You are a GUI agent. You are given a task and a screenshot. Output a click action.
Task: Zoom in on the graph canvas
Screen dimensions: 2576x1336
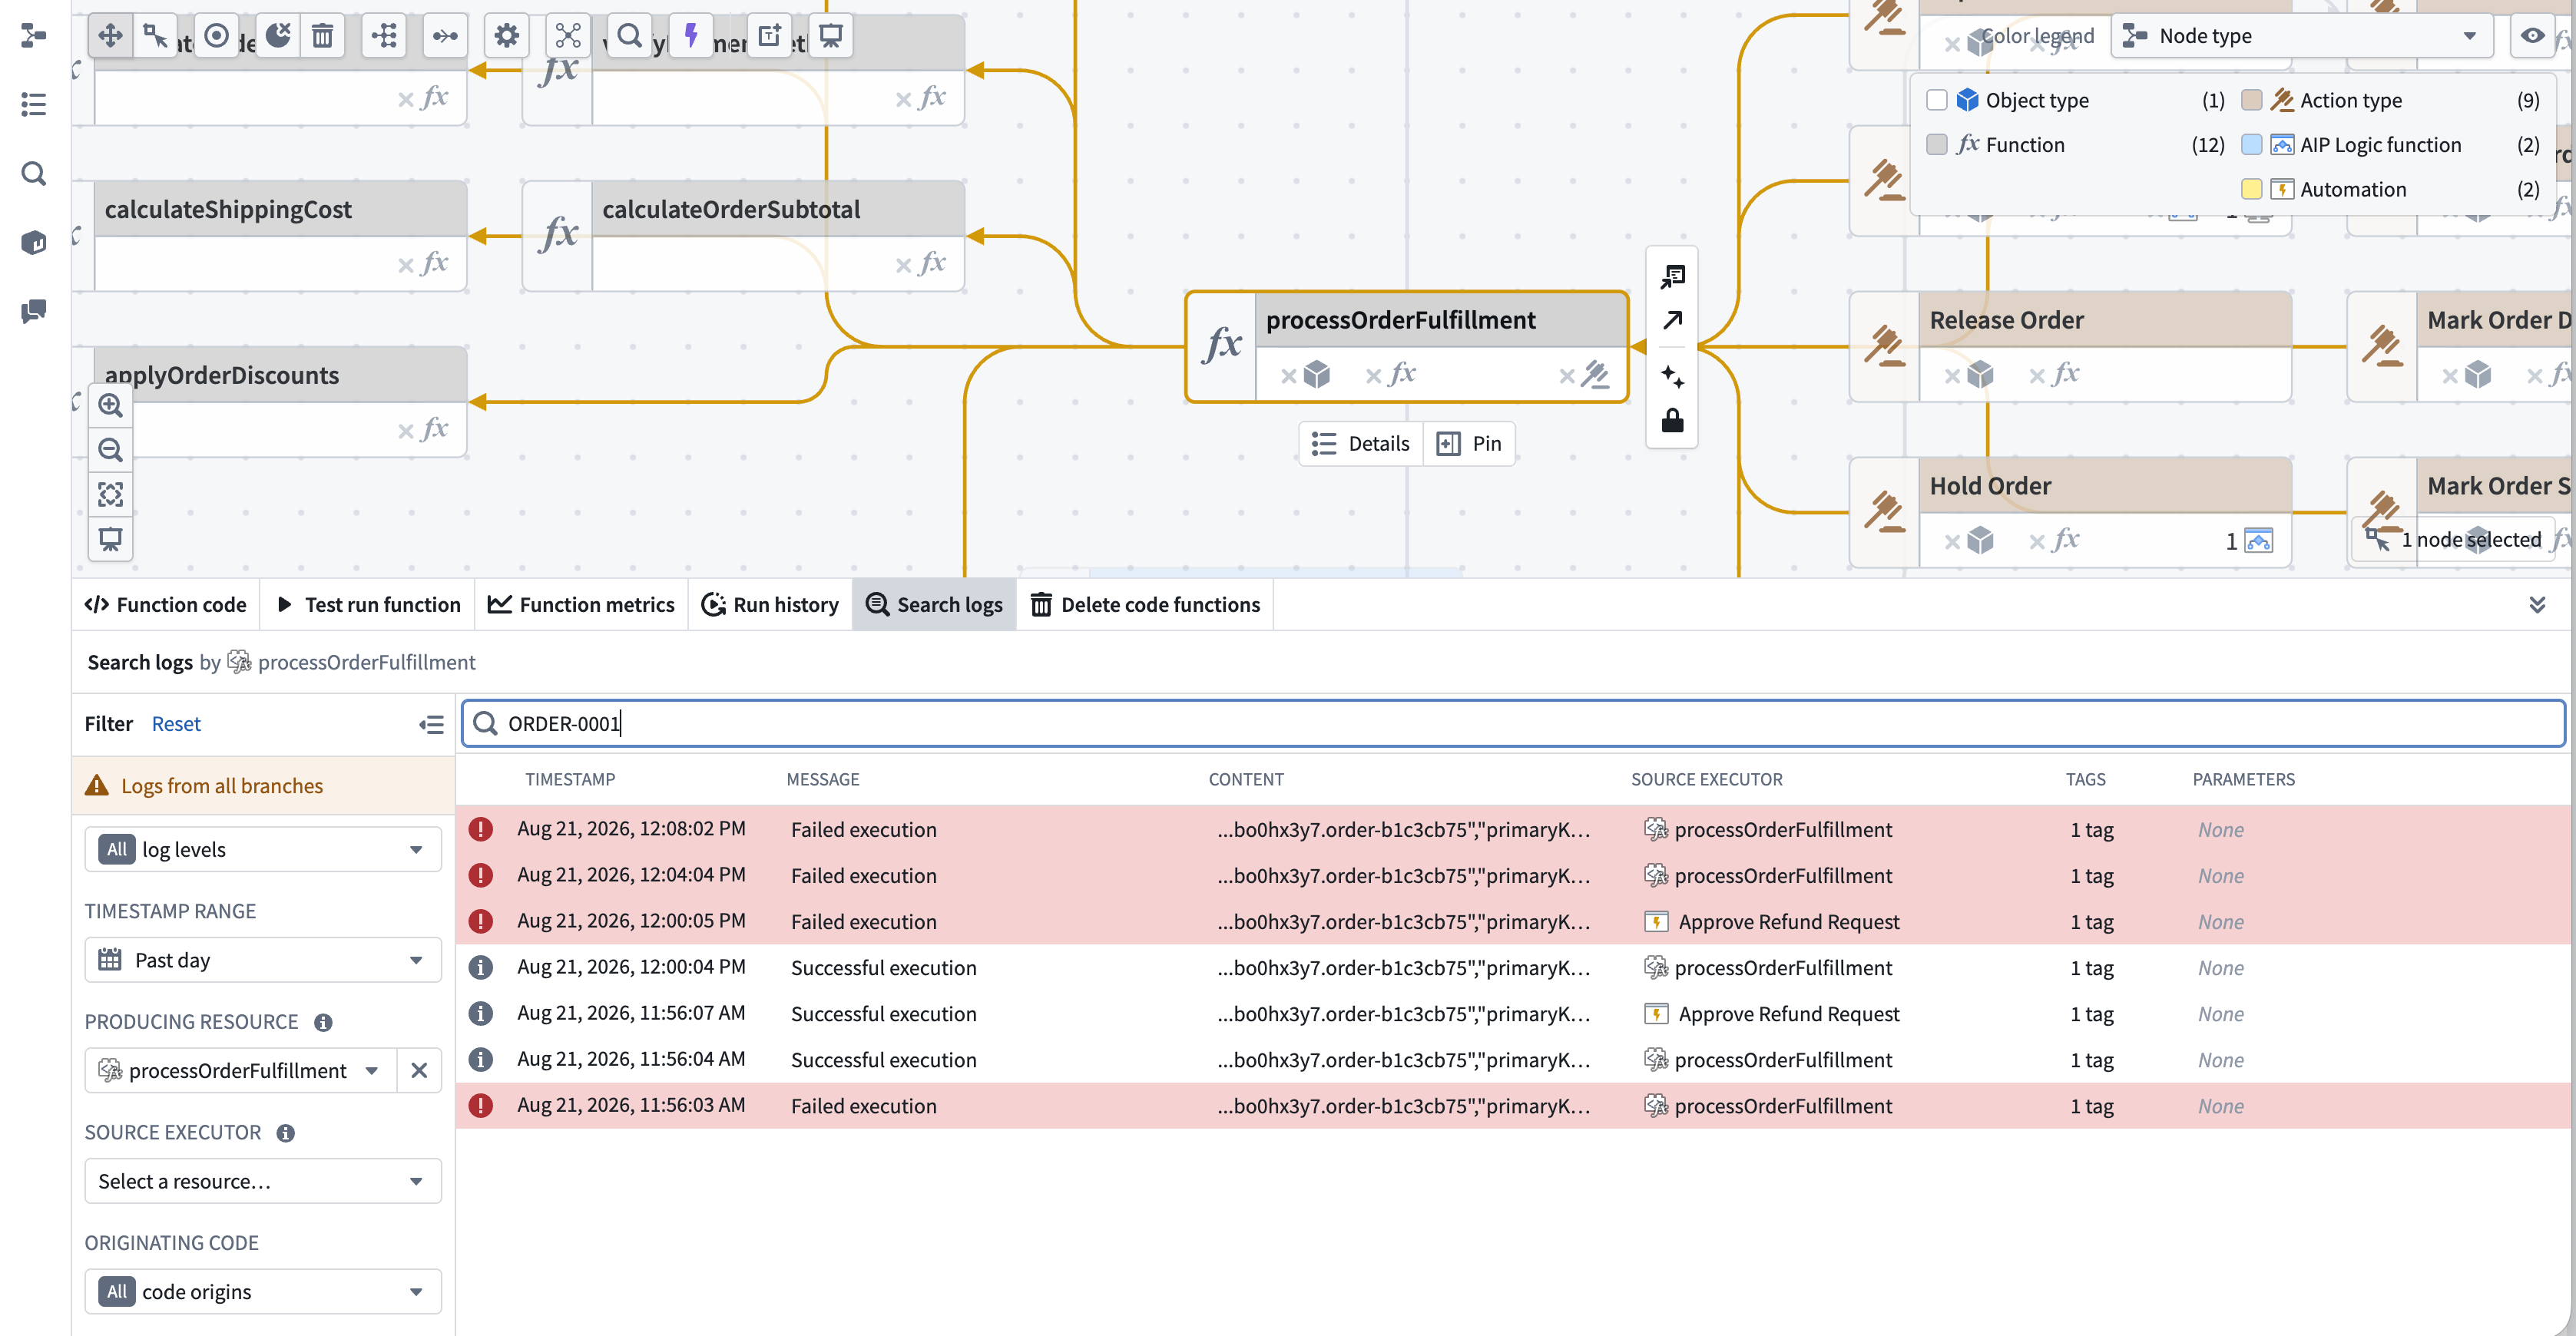110,405
